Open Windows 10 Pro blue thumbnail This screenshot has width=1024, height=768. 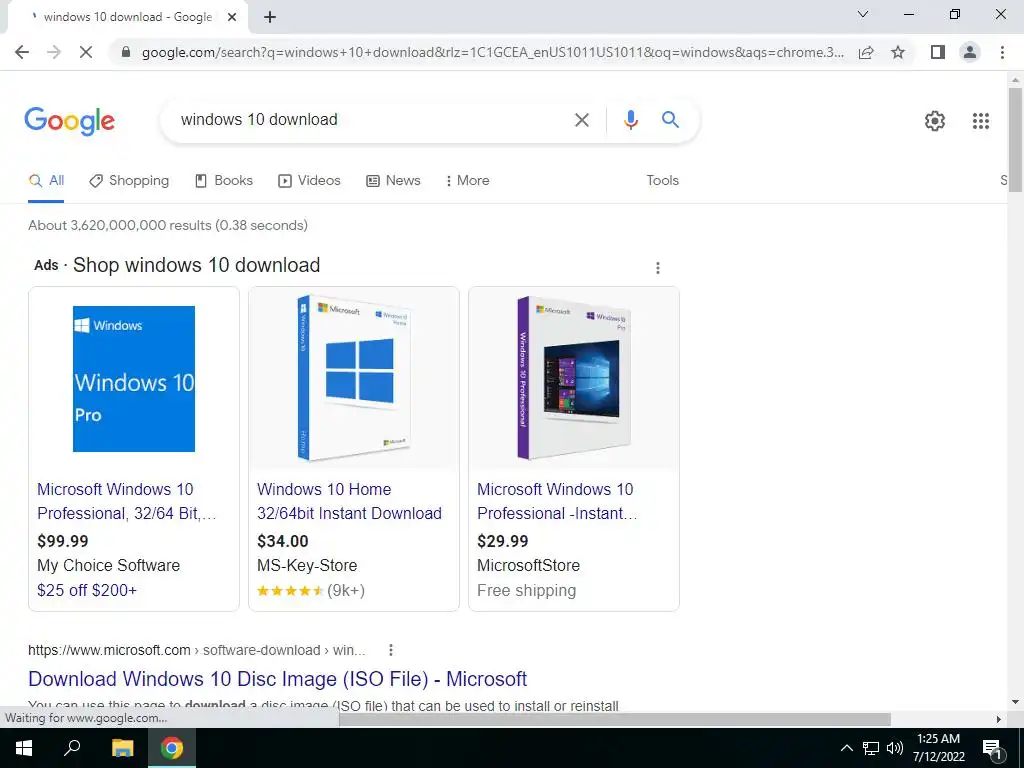pyautogui.click(x=134, y=379)
